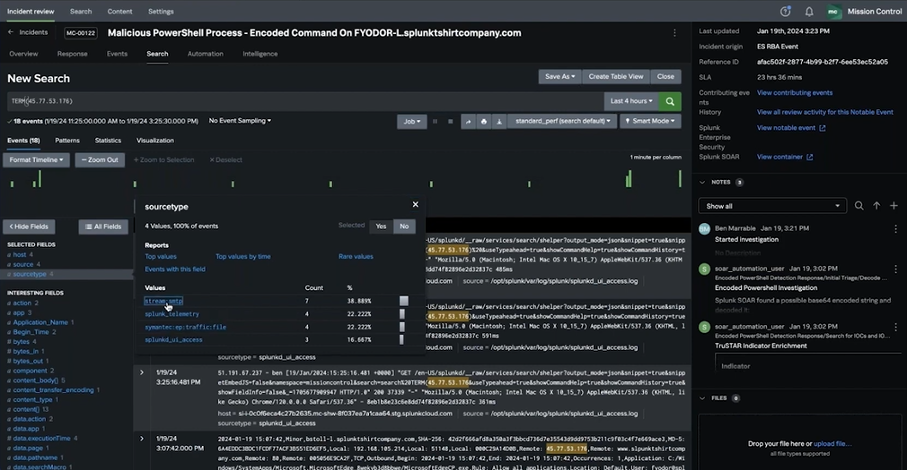Click the TERM search query input field
The image size is (908, 470).
(x=300, y=101)
